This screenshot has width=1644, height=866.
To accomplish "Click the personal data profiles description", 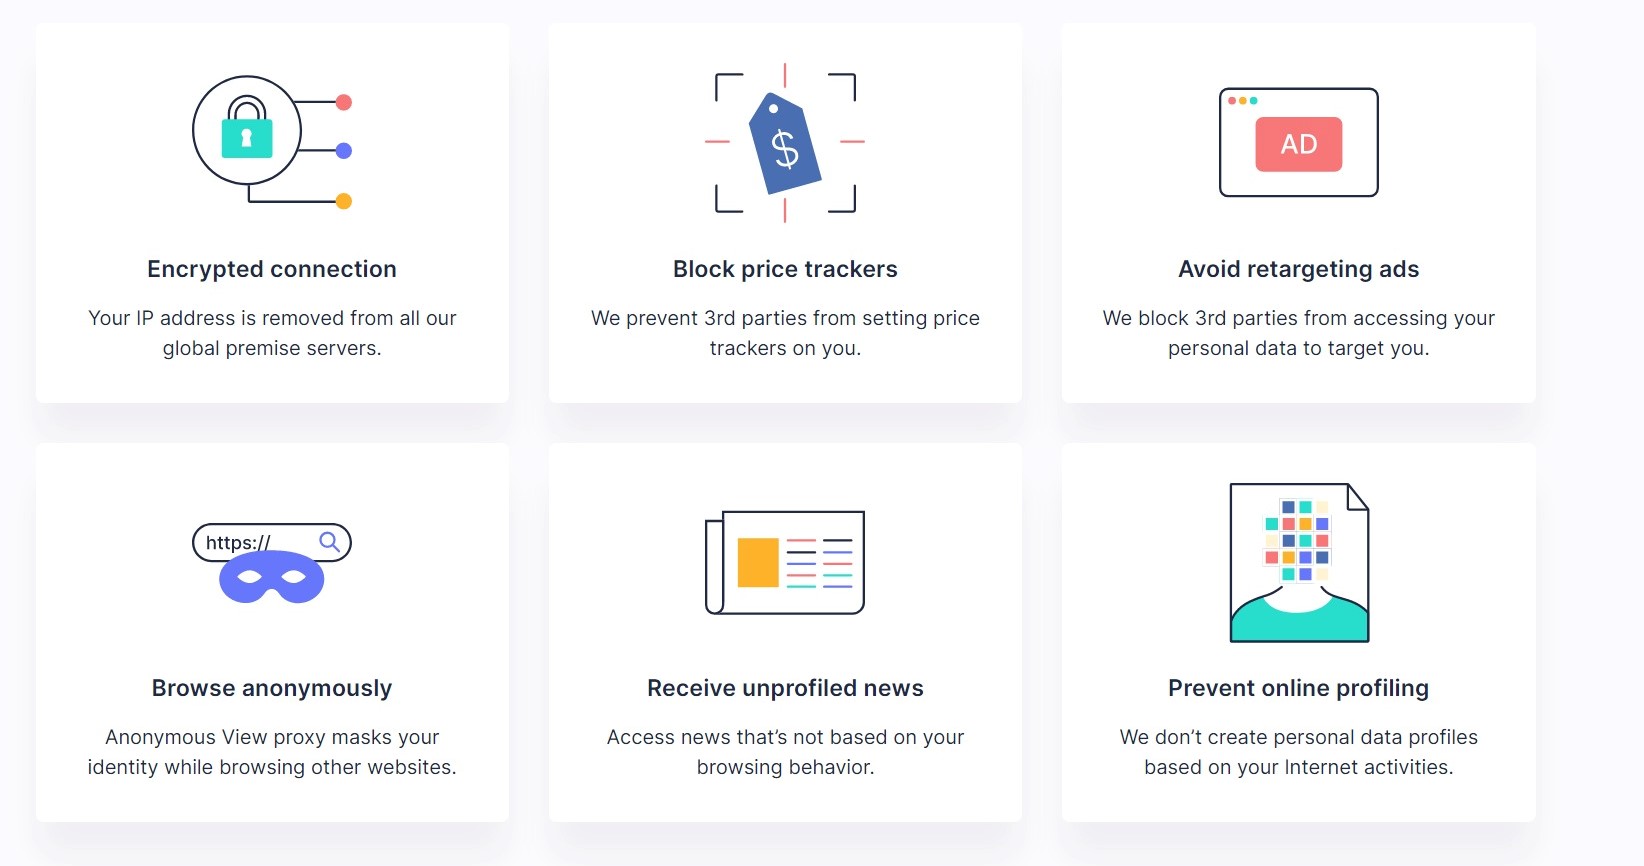I will click(1298, 752).
